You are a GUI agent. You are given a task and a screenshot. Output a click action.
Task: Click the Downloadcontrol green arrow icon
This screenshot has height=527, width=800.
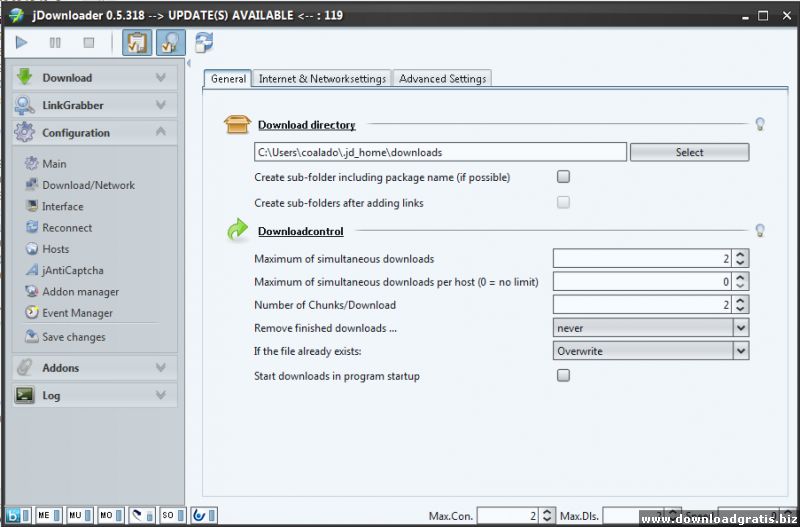pyautogui.click(x=237, y=230)
